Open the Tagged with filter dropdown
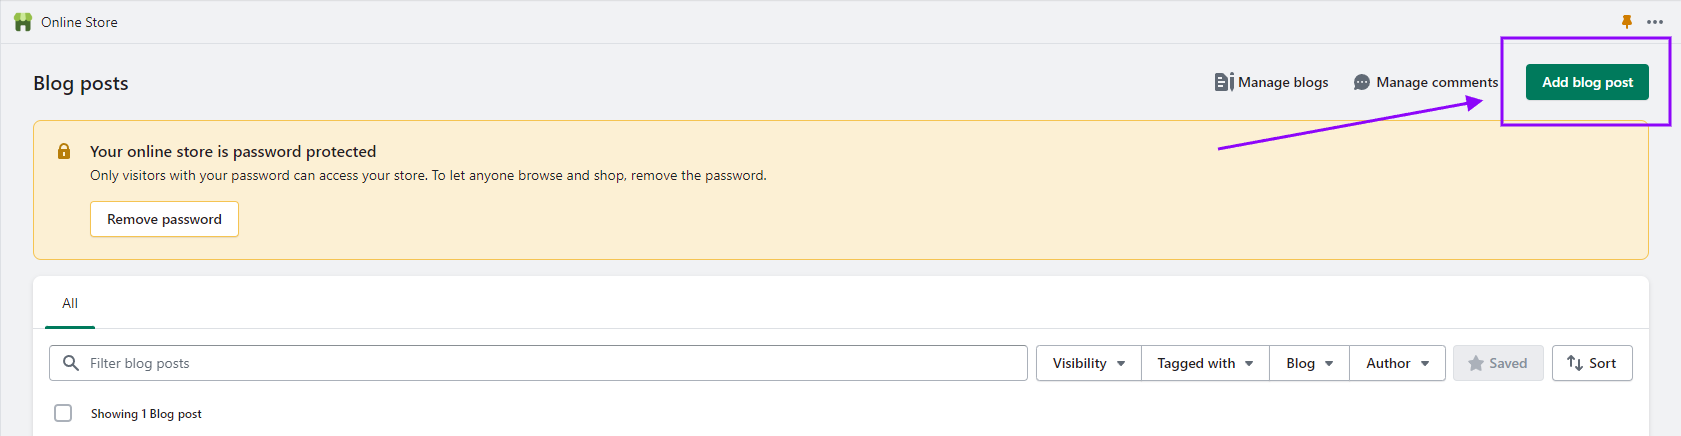This screenshot has width=1681, height=436. (1205, 363)
